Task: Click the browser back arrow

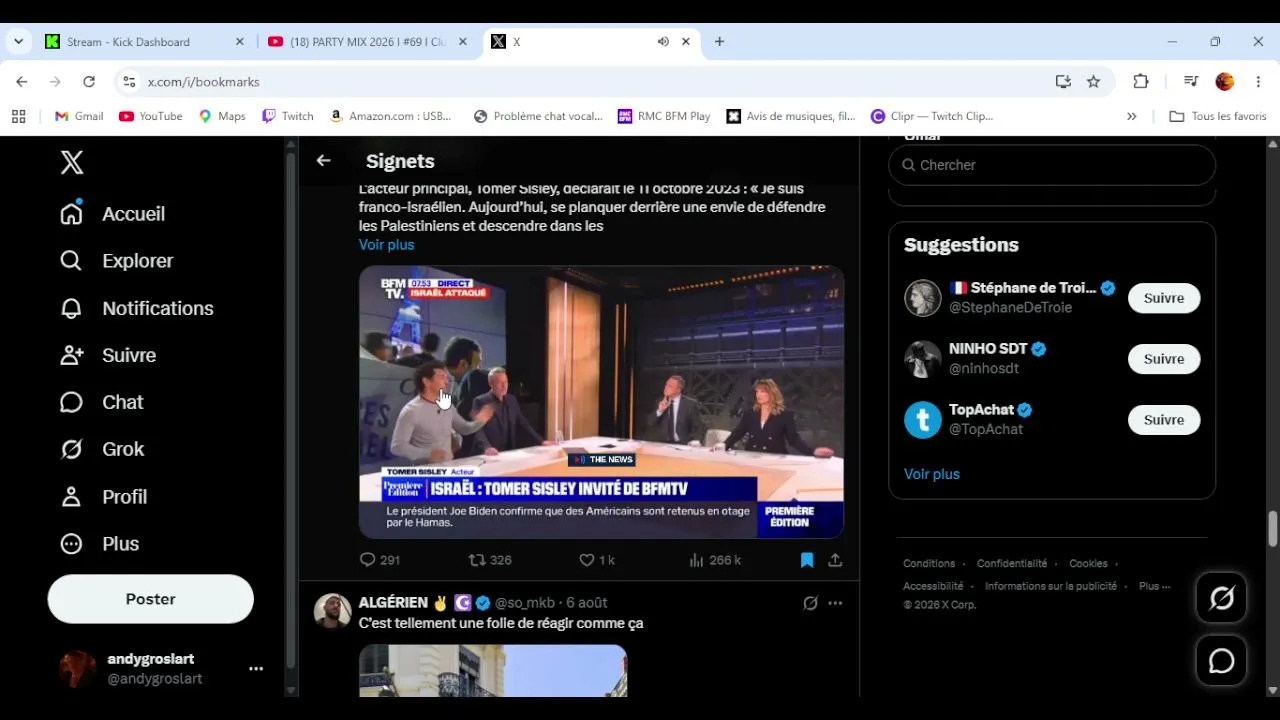Action: point(22,82)
